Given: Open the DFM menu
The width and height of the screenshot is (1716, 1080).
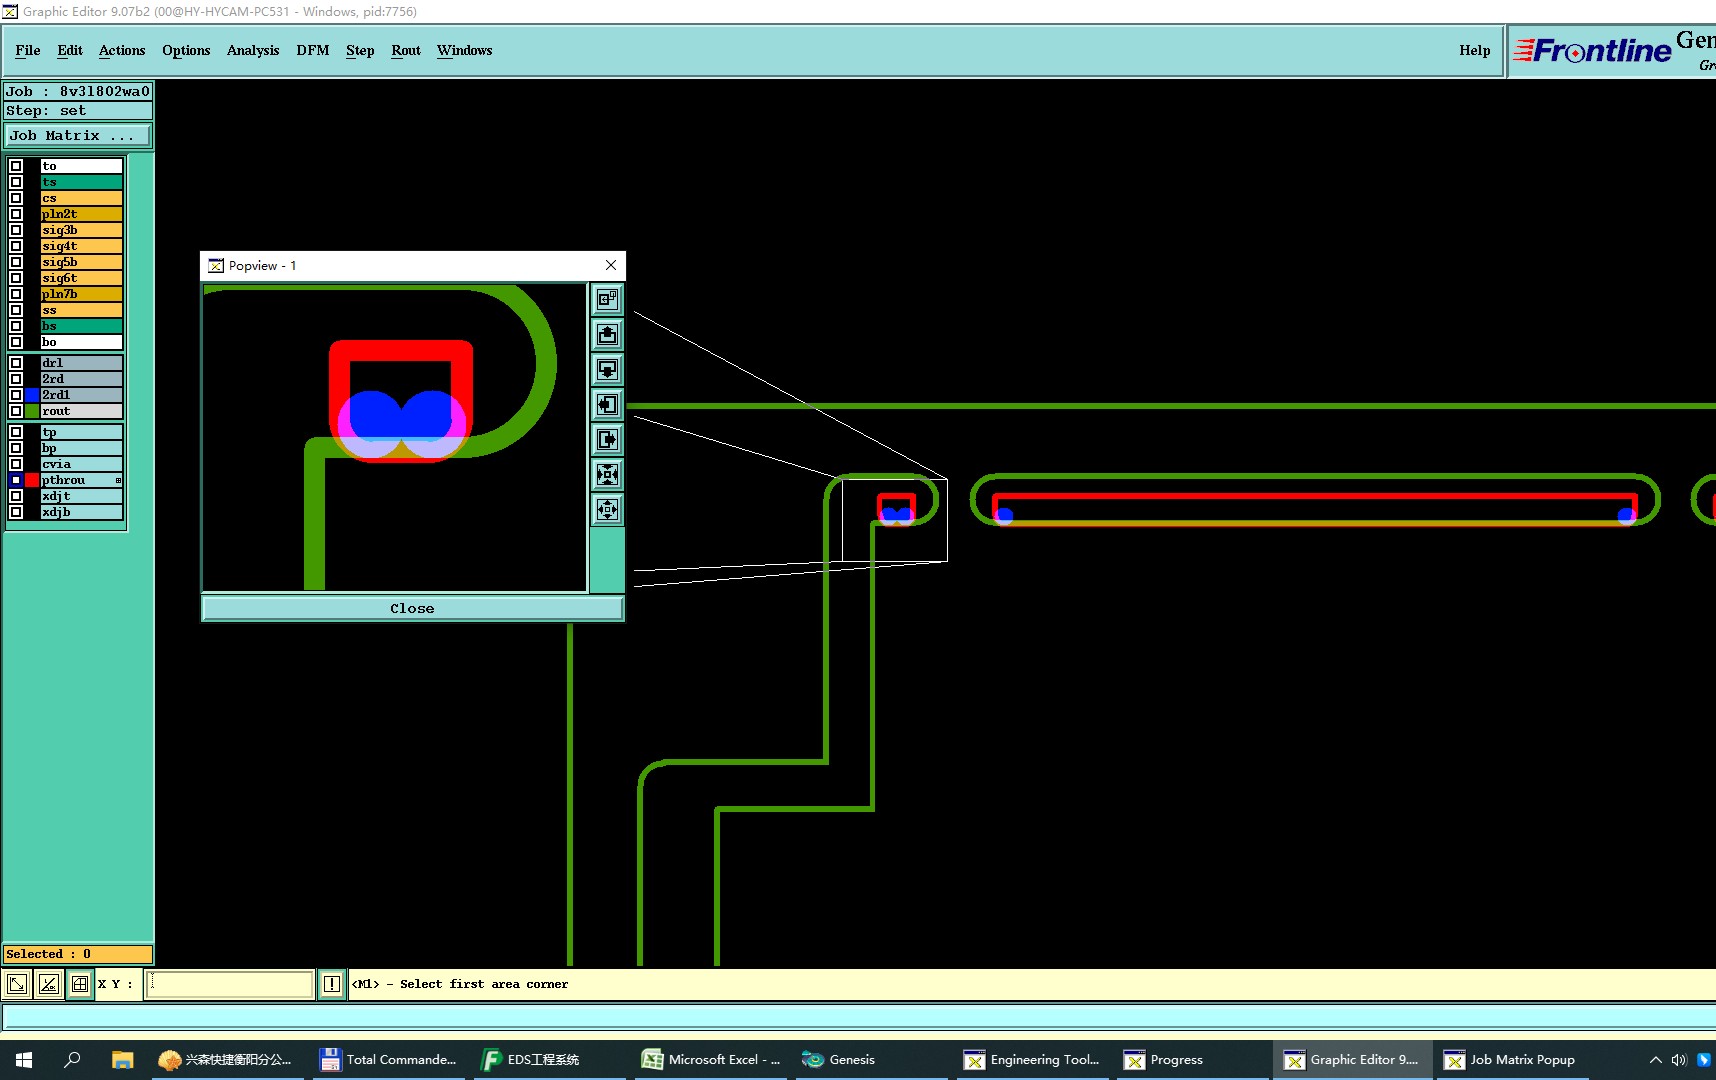Looking at the screenshot, I should click(x=313, y=50).
